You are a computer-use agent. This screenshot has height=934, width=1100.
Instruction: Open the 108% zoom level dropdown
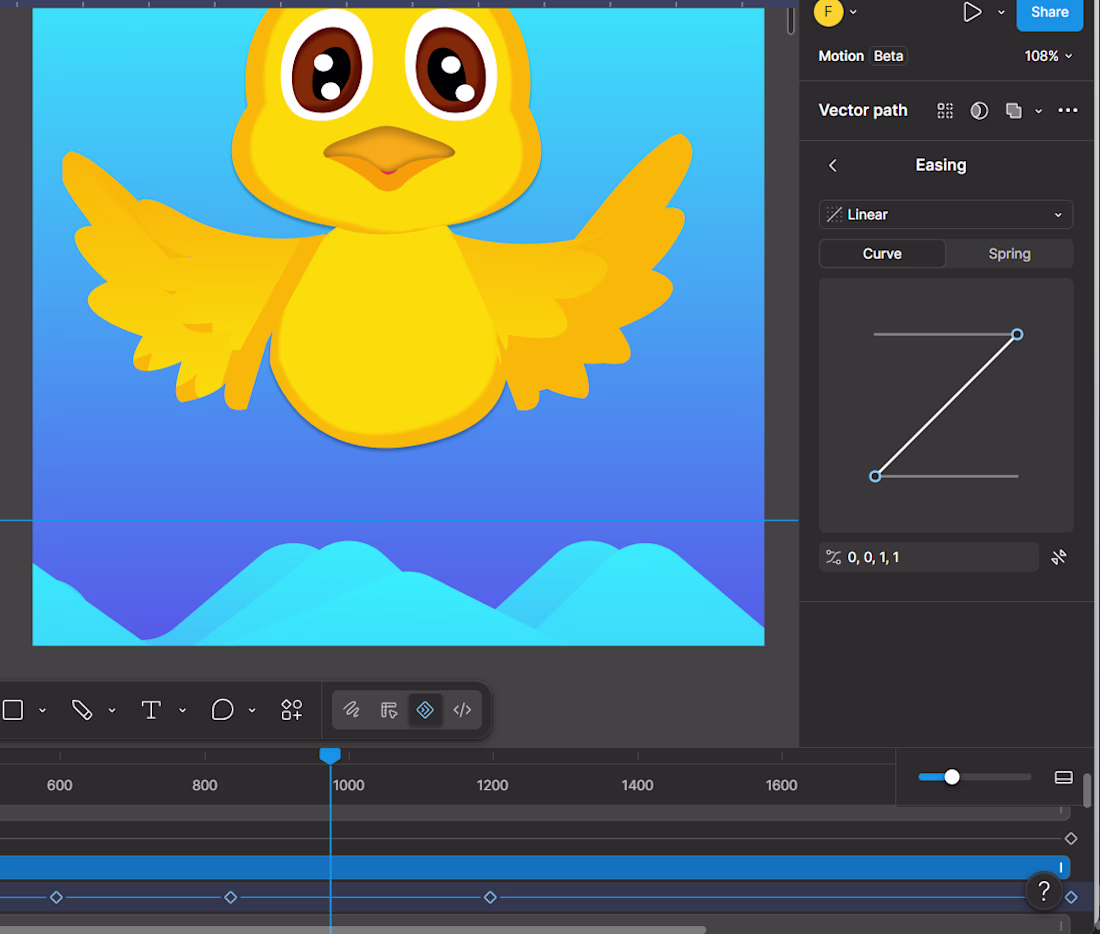1048,56
